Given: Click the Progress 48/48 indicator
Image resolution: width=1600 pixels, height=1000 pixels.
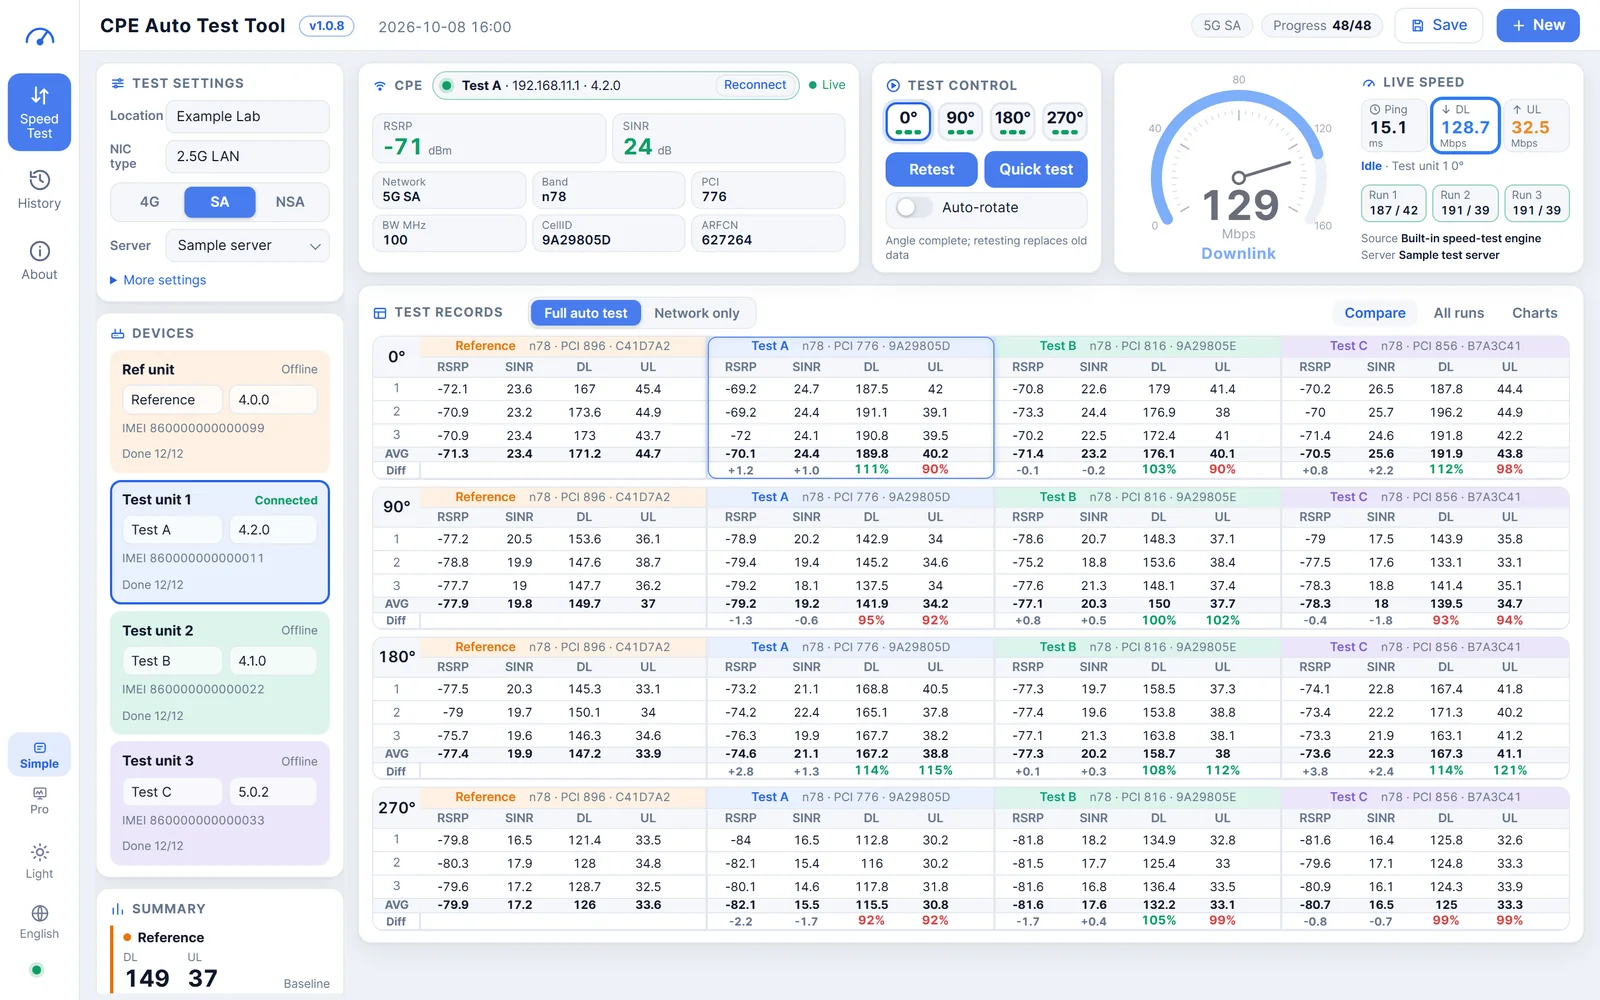Looking at the screenshot, I should (x=1322, y=25).
